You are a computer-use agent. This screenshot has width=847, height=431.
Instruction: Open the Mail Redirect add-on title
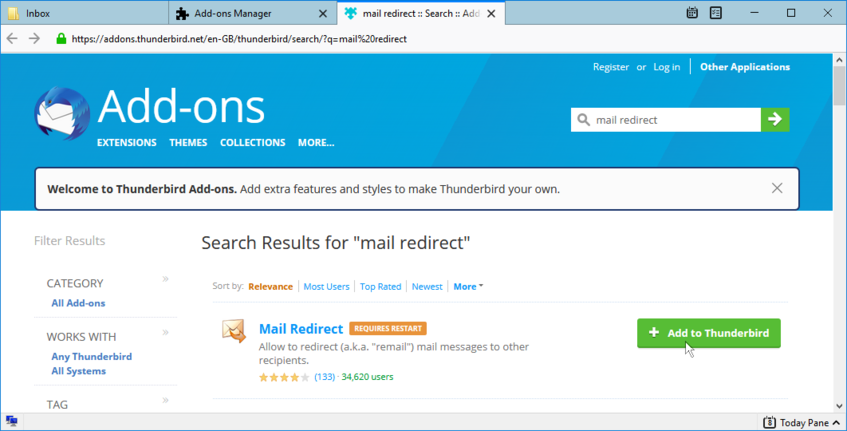coord(301,328)
